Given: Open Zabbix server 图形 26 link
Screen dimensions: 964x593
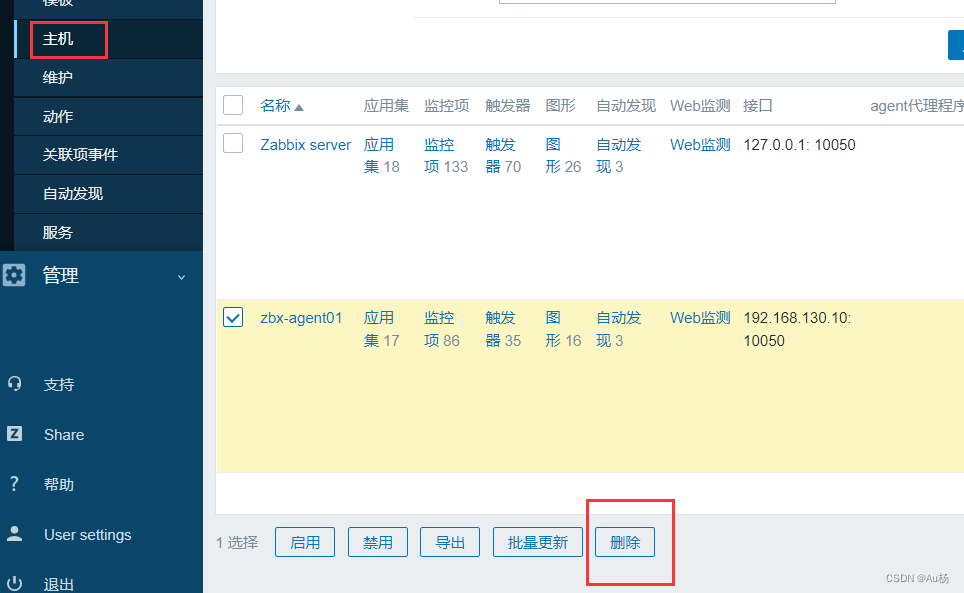Looking at the screenshot, I should pos(563,155).
